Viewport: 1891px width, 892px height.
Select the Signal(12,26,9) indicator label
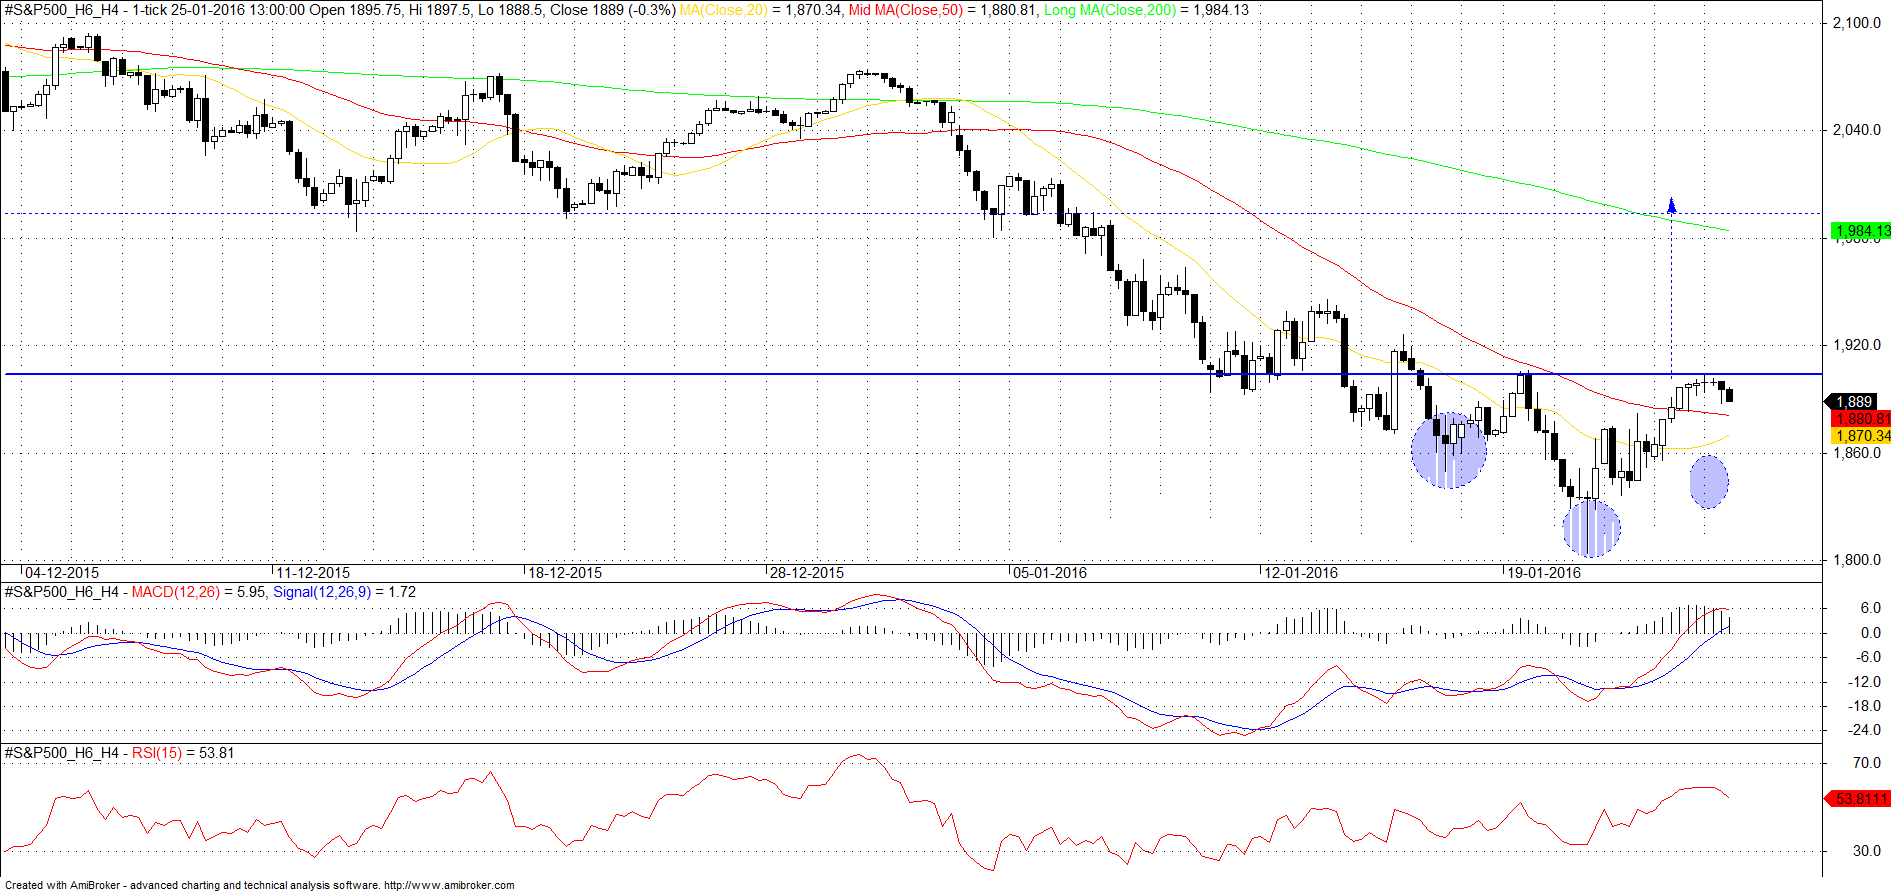coord(321,592)
